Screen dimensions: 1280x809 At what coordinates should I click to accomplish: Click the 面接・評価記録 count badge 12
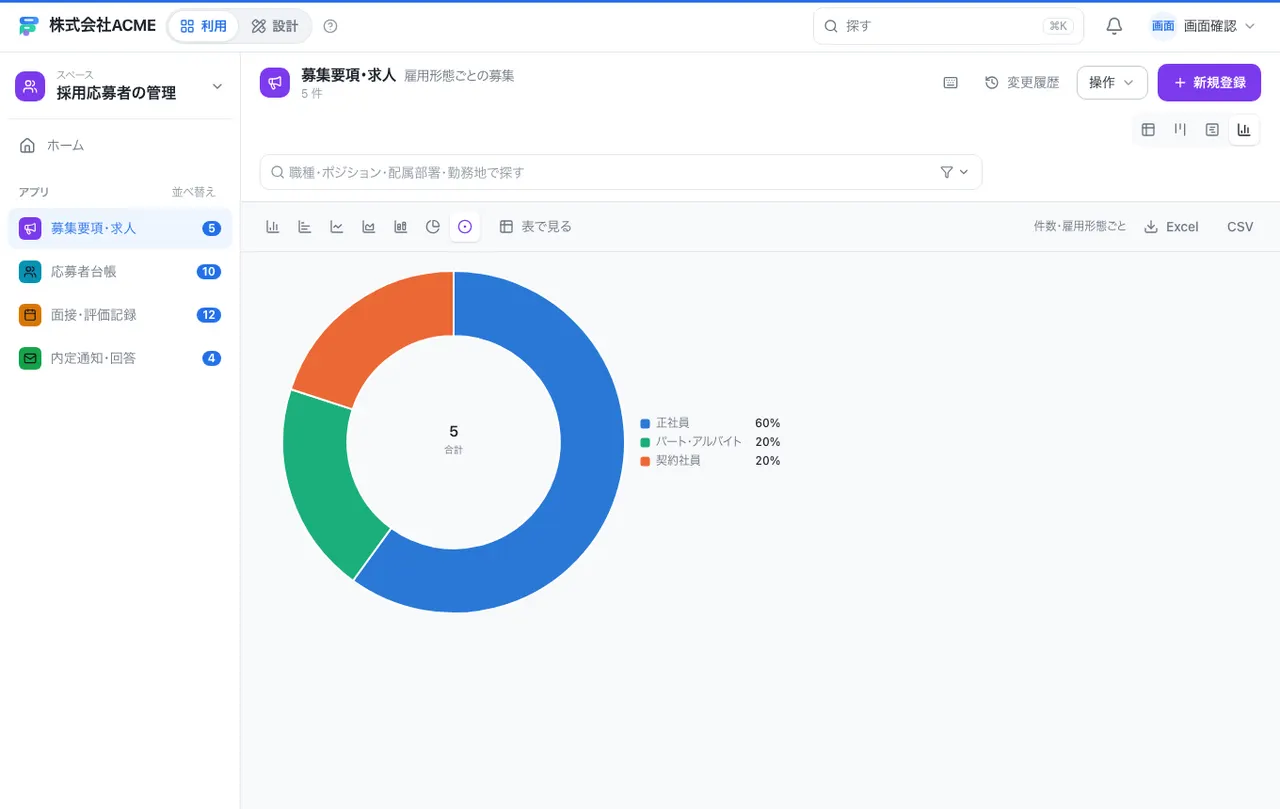[x=208, y=314]
